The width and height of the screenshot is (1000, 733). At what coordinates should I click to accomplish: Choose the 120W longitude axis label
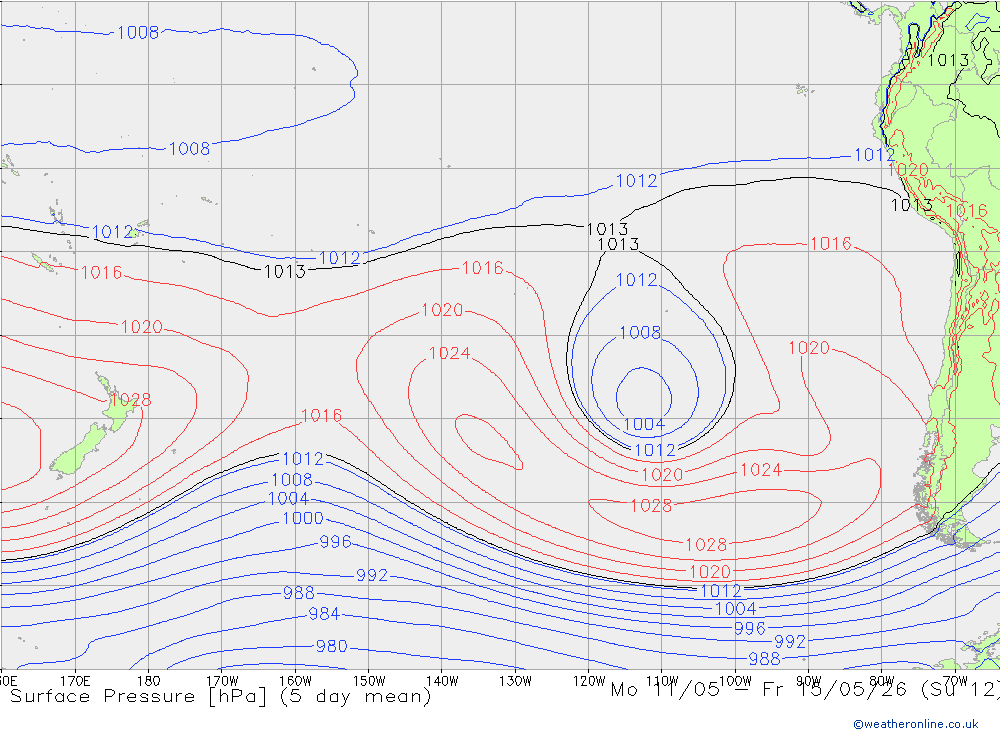pos(589,681)
